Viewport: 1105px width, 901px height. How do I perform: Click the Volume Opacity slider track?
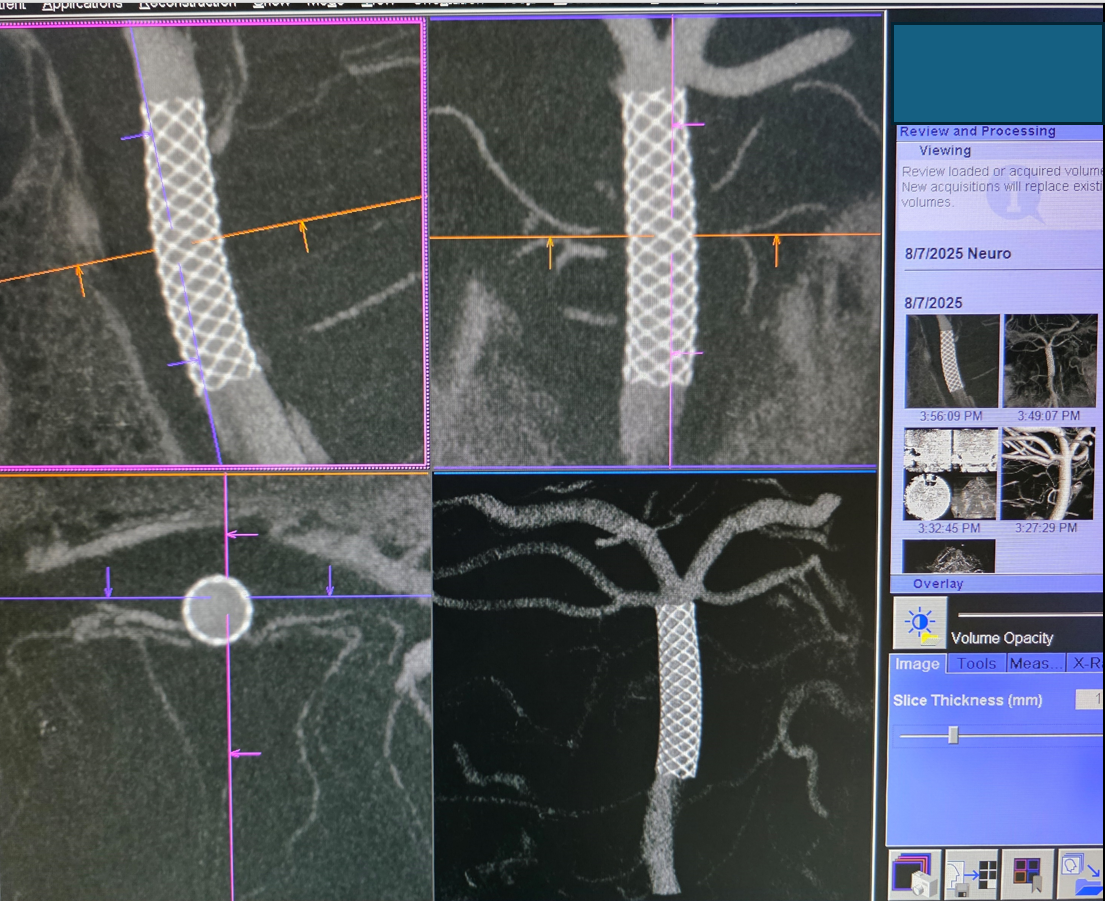click(x=1030, y=615)
